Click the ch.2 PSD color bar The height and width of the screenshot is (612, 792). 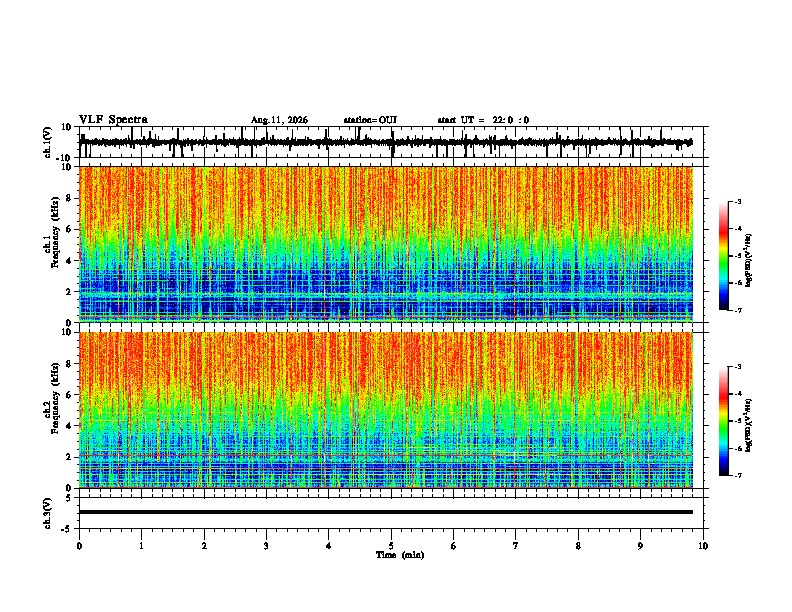[724, 421]
